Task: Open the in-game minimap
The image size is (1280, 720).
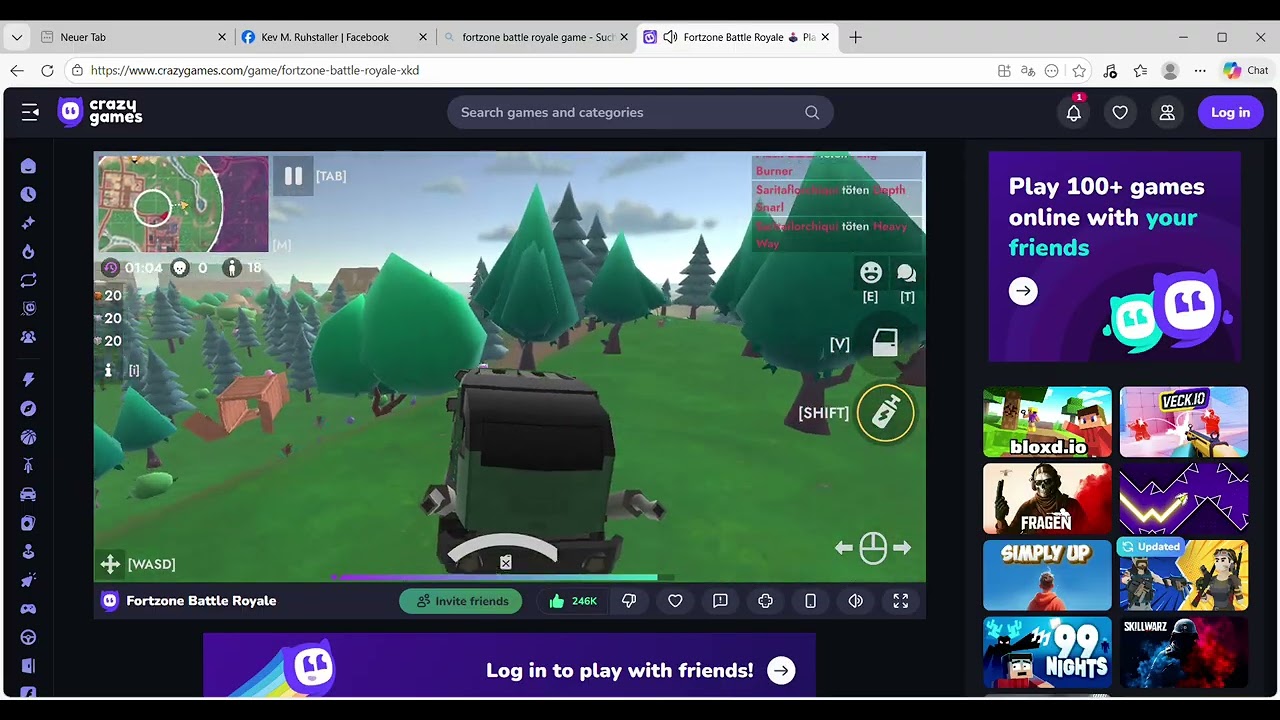Action: (x=182, y=203)
